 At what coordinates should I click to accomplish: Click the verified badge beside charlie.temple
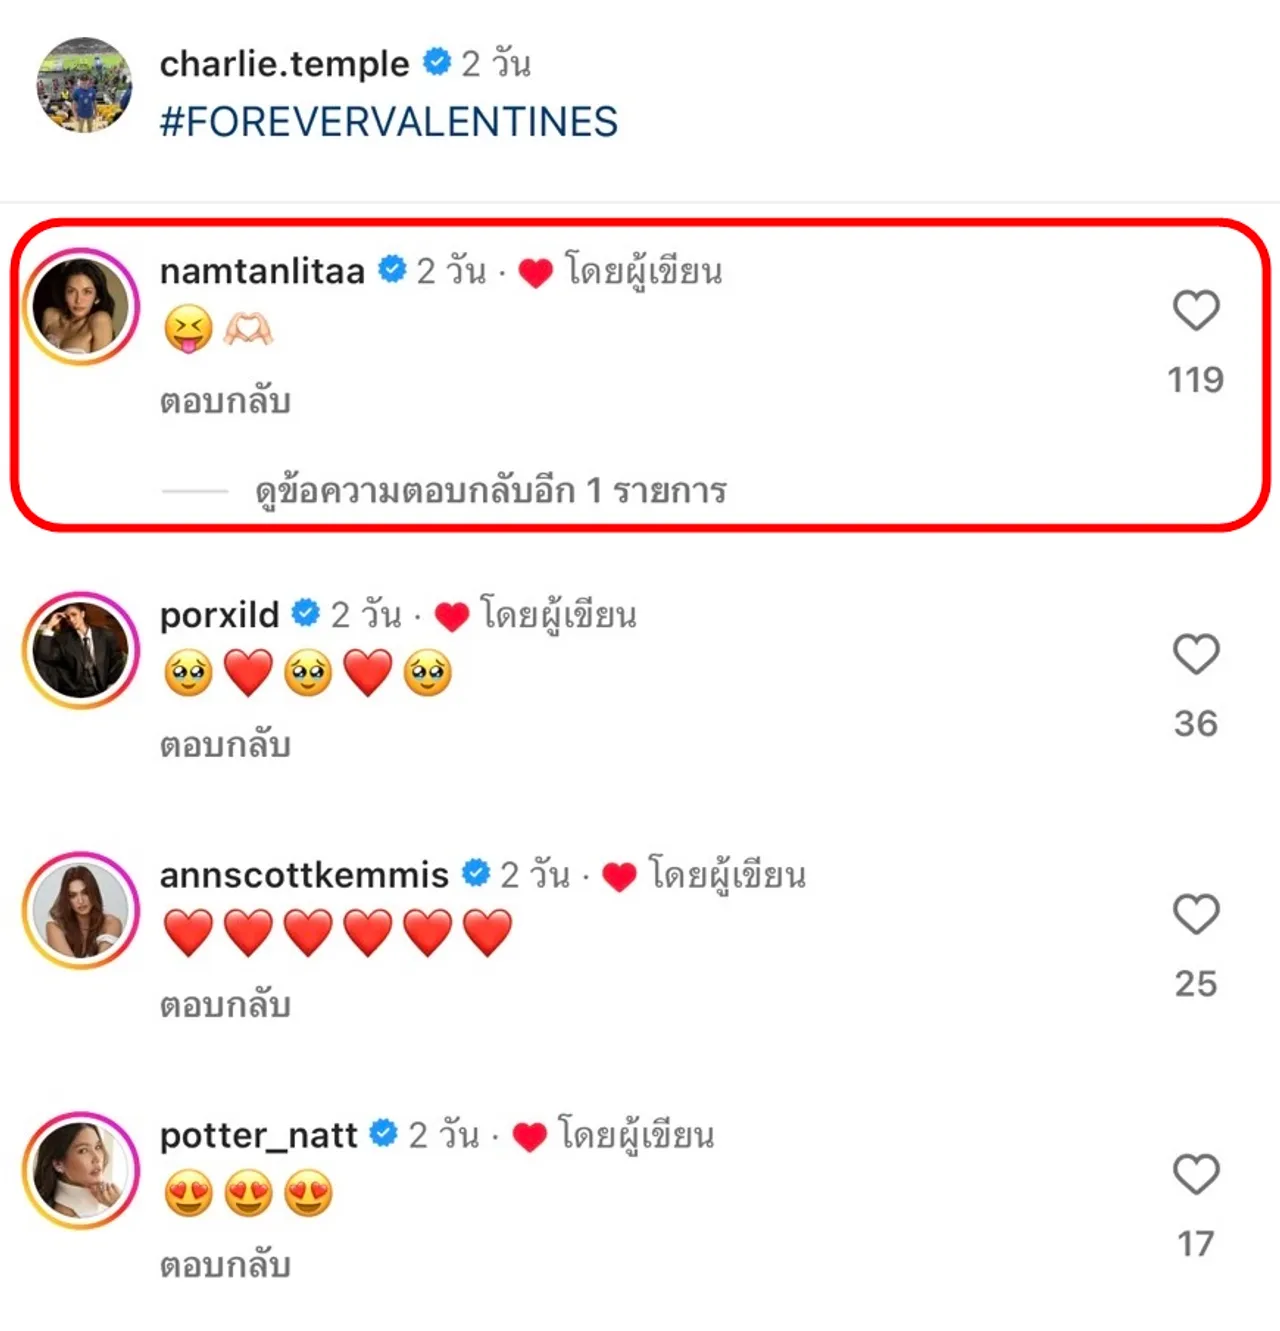click(435, 63)
